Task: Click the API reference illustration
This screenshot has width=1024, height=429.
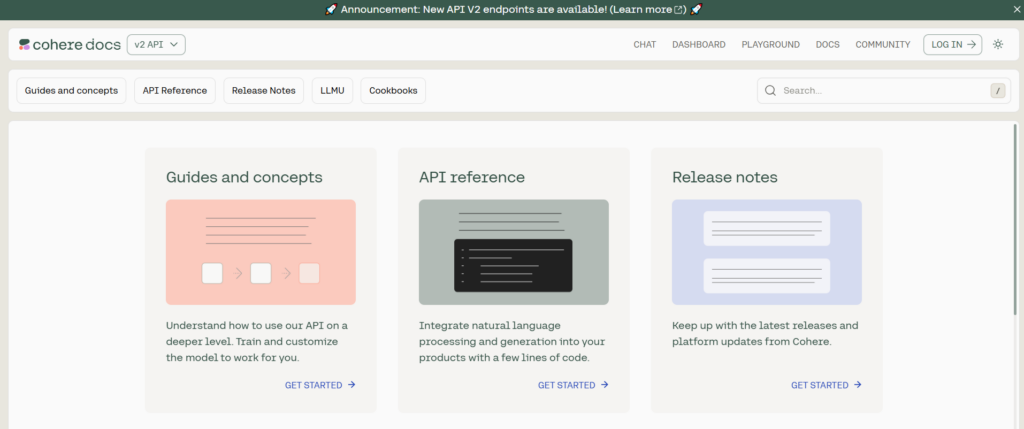Action: 514,252
